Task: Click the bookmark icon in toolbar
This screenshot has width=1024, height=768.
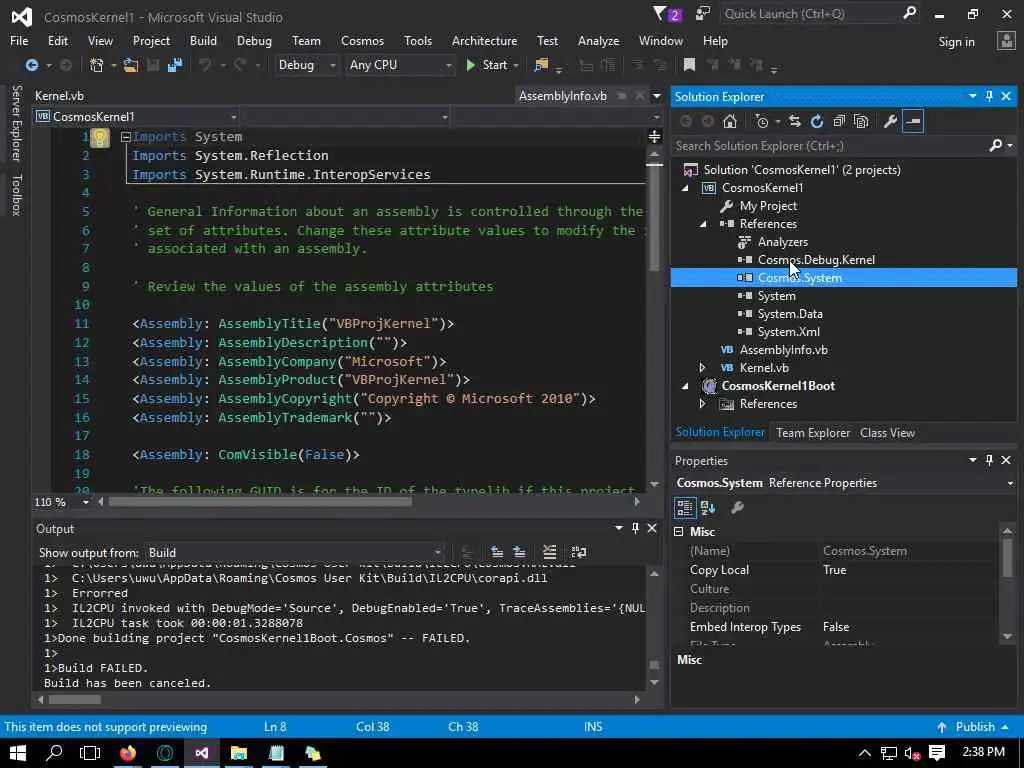Action: pyautogui.click(x=689, y=65)
